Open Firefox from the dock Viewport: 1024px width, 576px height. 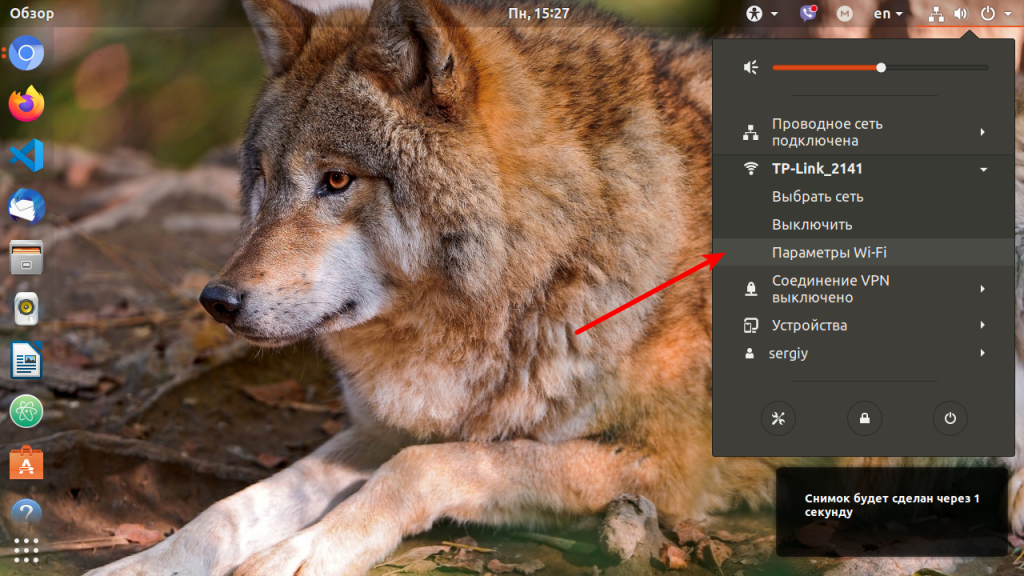click(x=25, y=104)
